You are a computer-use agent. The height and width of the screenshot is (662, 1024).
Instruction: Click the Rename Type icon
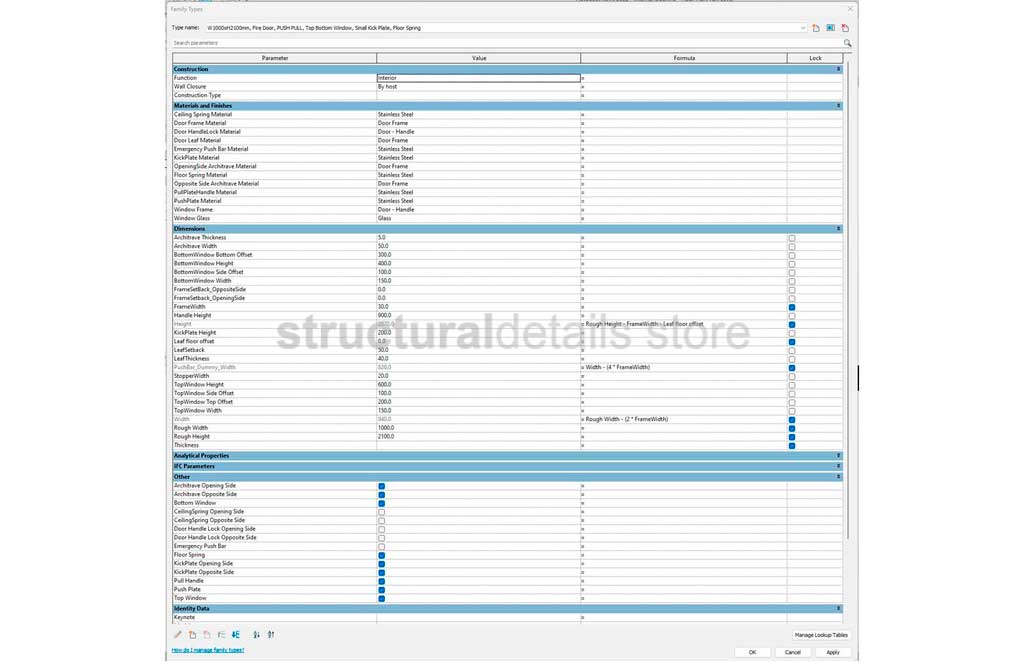coord(830,28)
